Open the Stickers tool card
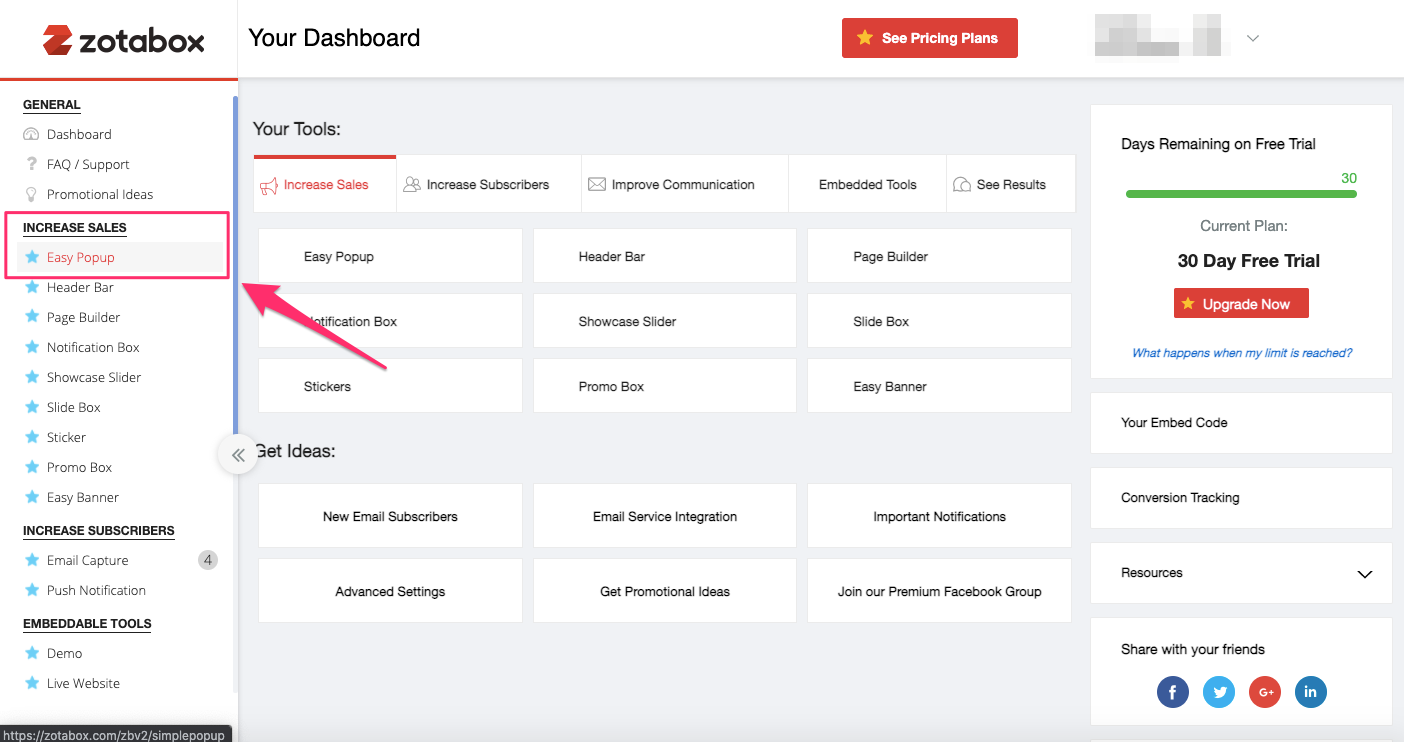 [390, 386]
